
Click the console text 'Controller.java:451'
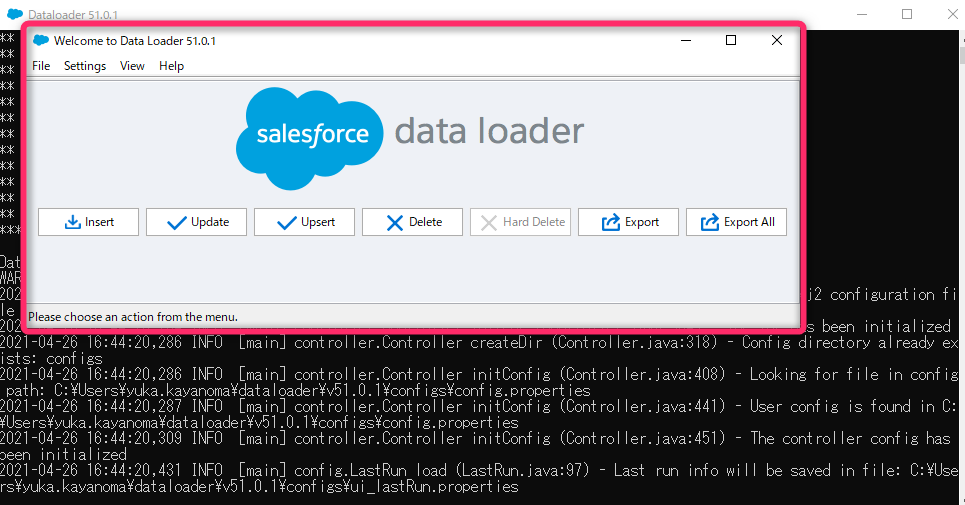(642, 438)
